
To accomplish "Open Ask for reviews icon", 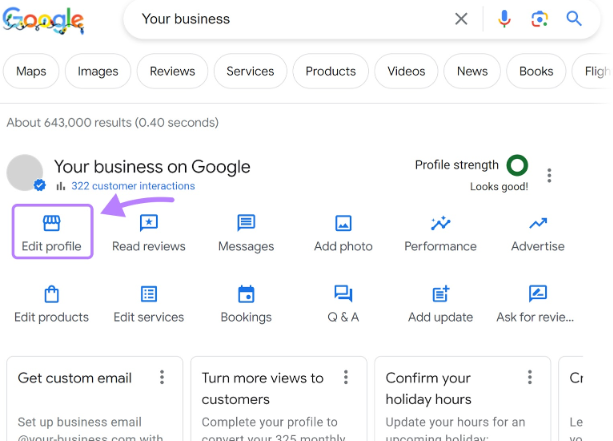I will pyautogui.click(x=538, y=294).
